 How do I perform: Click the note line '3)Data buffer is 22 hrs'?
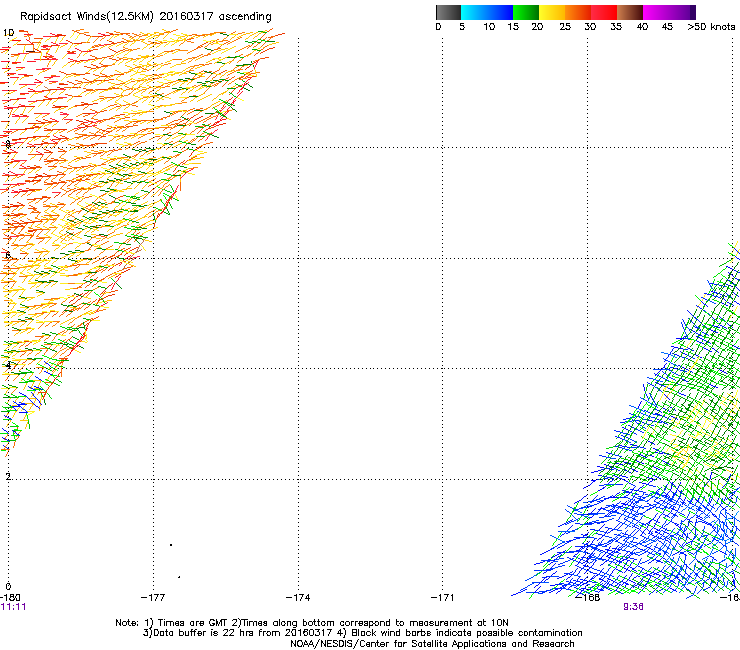362,633
